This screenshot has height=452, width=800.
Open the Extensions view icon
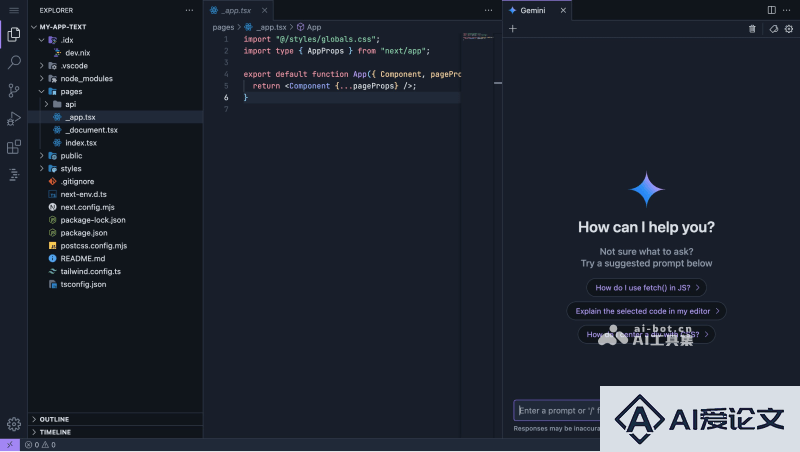(x=14, y=147)
